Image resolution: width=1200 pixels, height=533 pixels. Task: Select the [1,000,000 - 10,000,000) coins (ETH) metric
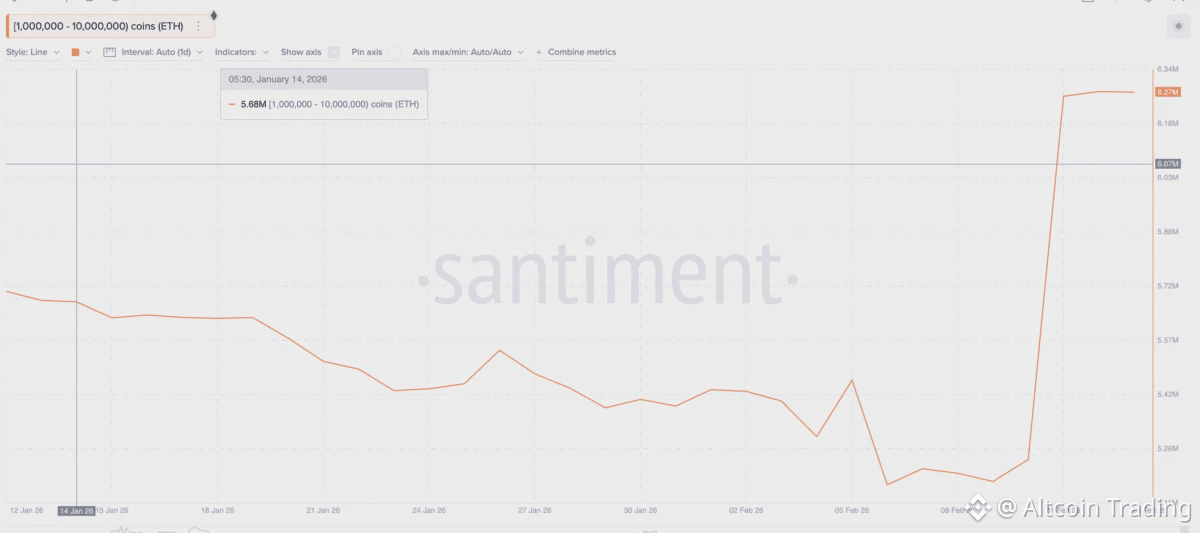pos(98,26)
